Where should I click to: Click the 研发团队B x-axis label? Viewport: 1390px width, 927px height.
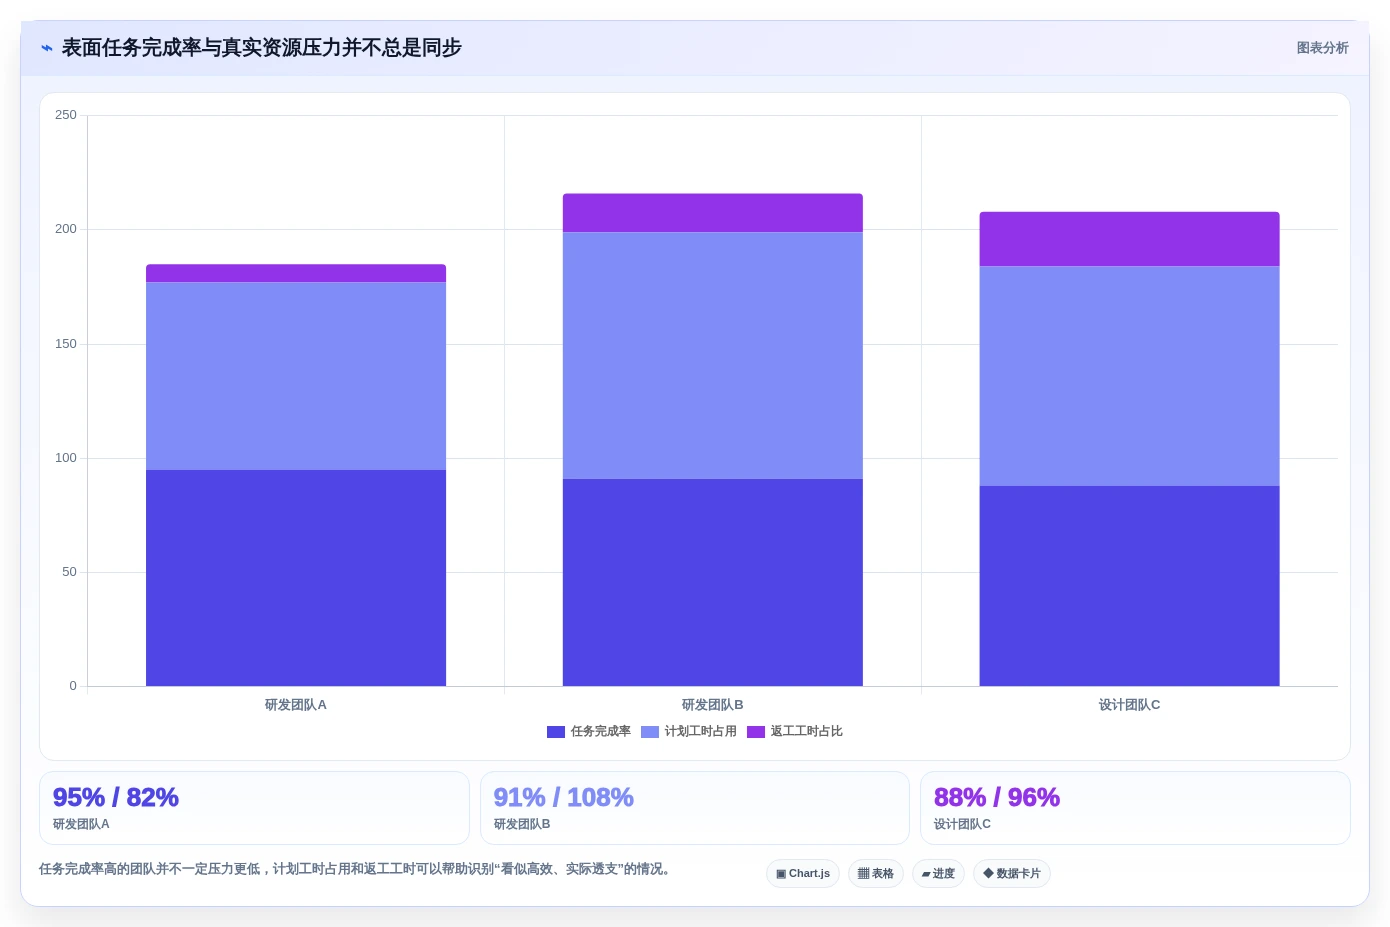click(713, 705)
